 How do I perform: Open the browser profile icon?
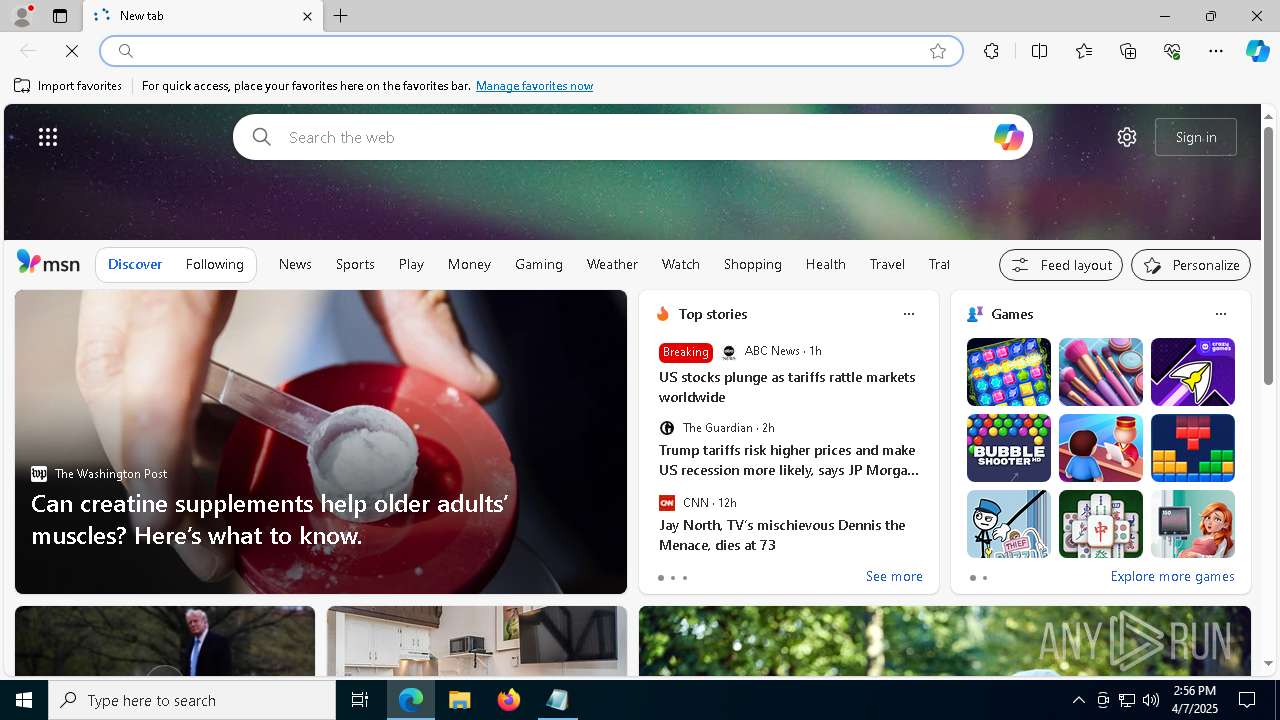[21, 16]
